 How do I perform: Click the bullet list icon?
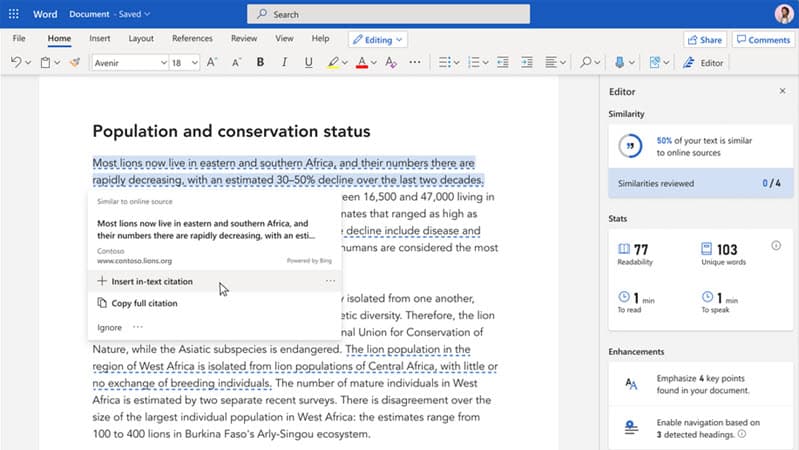[x=444, y=62]
